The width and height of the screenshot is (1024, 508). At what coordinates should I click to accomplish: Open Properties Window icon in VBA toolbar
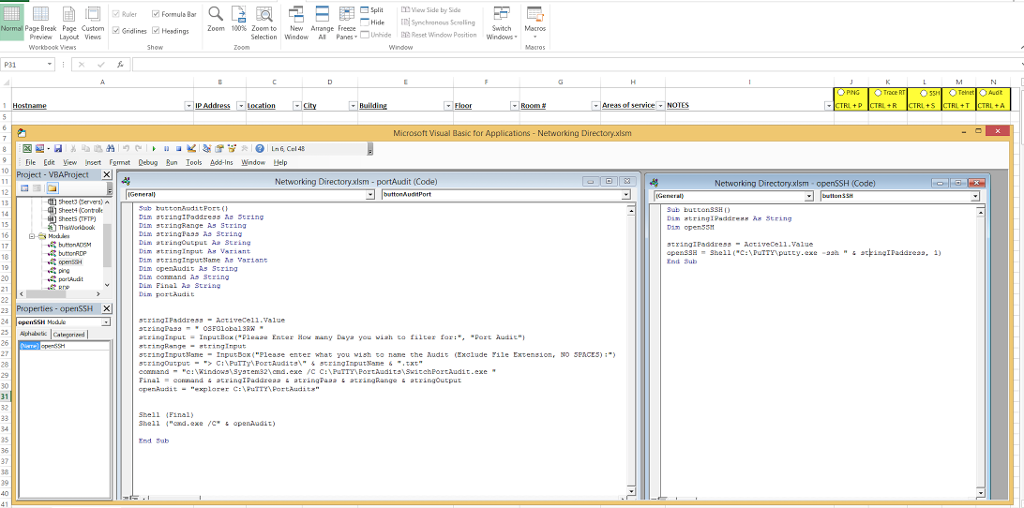tap(219, 148)
